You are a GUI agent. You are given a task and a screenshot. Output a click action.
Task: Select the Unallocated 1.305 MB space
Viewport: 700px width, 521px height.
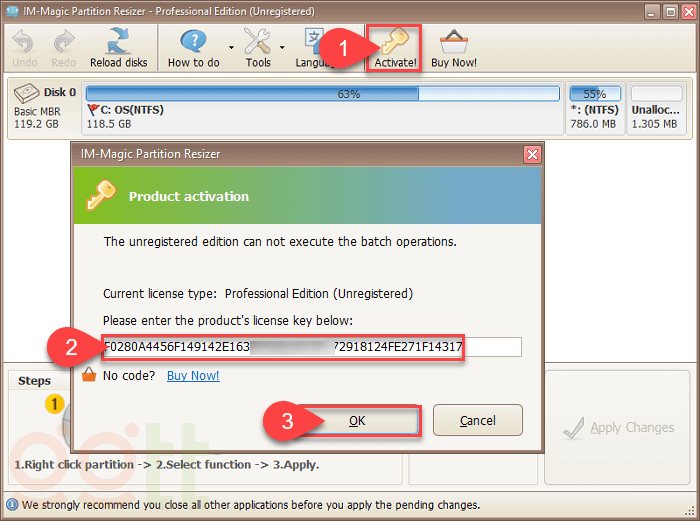pos(655,109)
